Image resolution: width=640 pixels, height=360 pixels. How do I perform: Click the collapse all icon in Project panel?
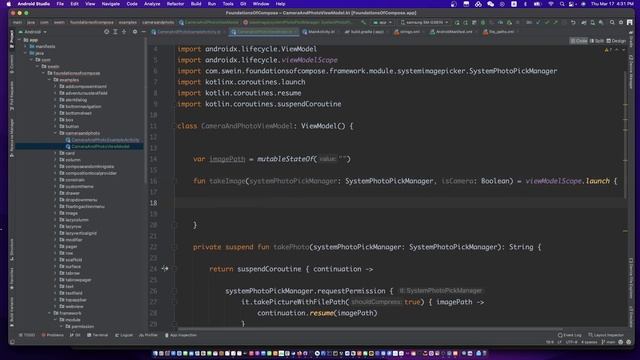[124, 32]
